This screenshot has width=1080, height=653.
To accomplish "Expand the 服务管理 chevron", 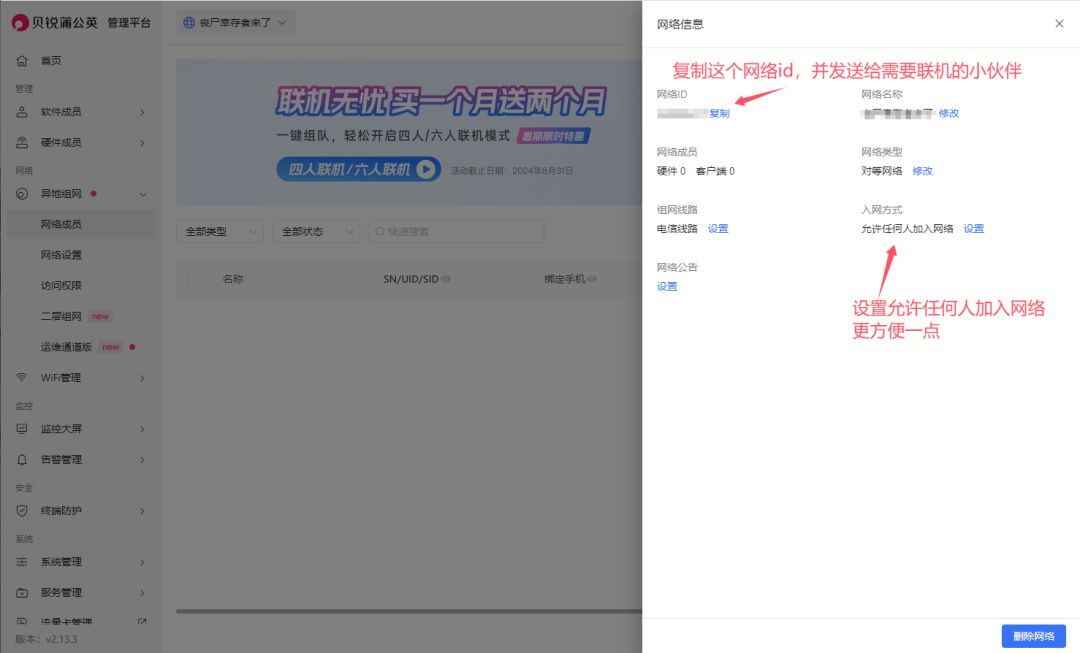I will 143,592.
